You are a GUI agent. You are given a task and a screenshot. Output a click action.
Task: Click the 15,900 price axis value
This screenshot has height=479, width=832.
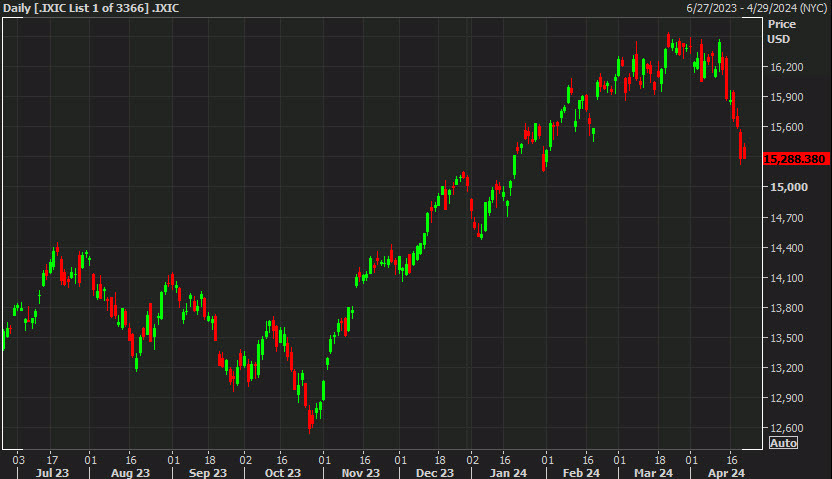(x=786, y=97)
